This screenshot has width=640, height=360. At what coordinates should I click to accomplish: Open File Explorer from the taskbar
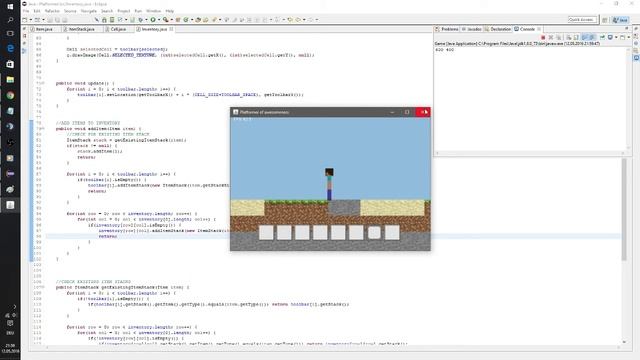click(x=10, y=80)
